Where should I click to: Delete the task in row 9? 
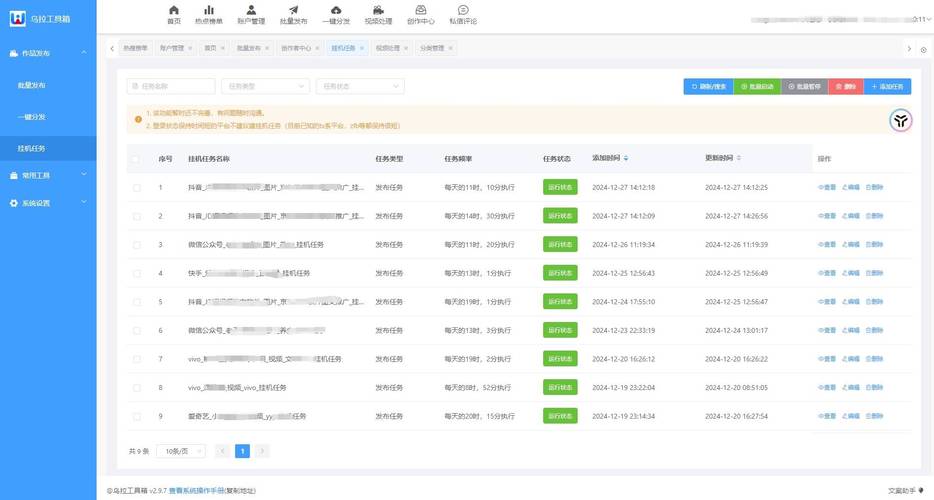pos(874,416)
